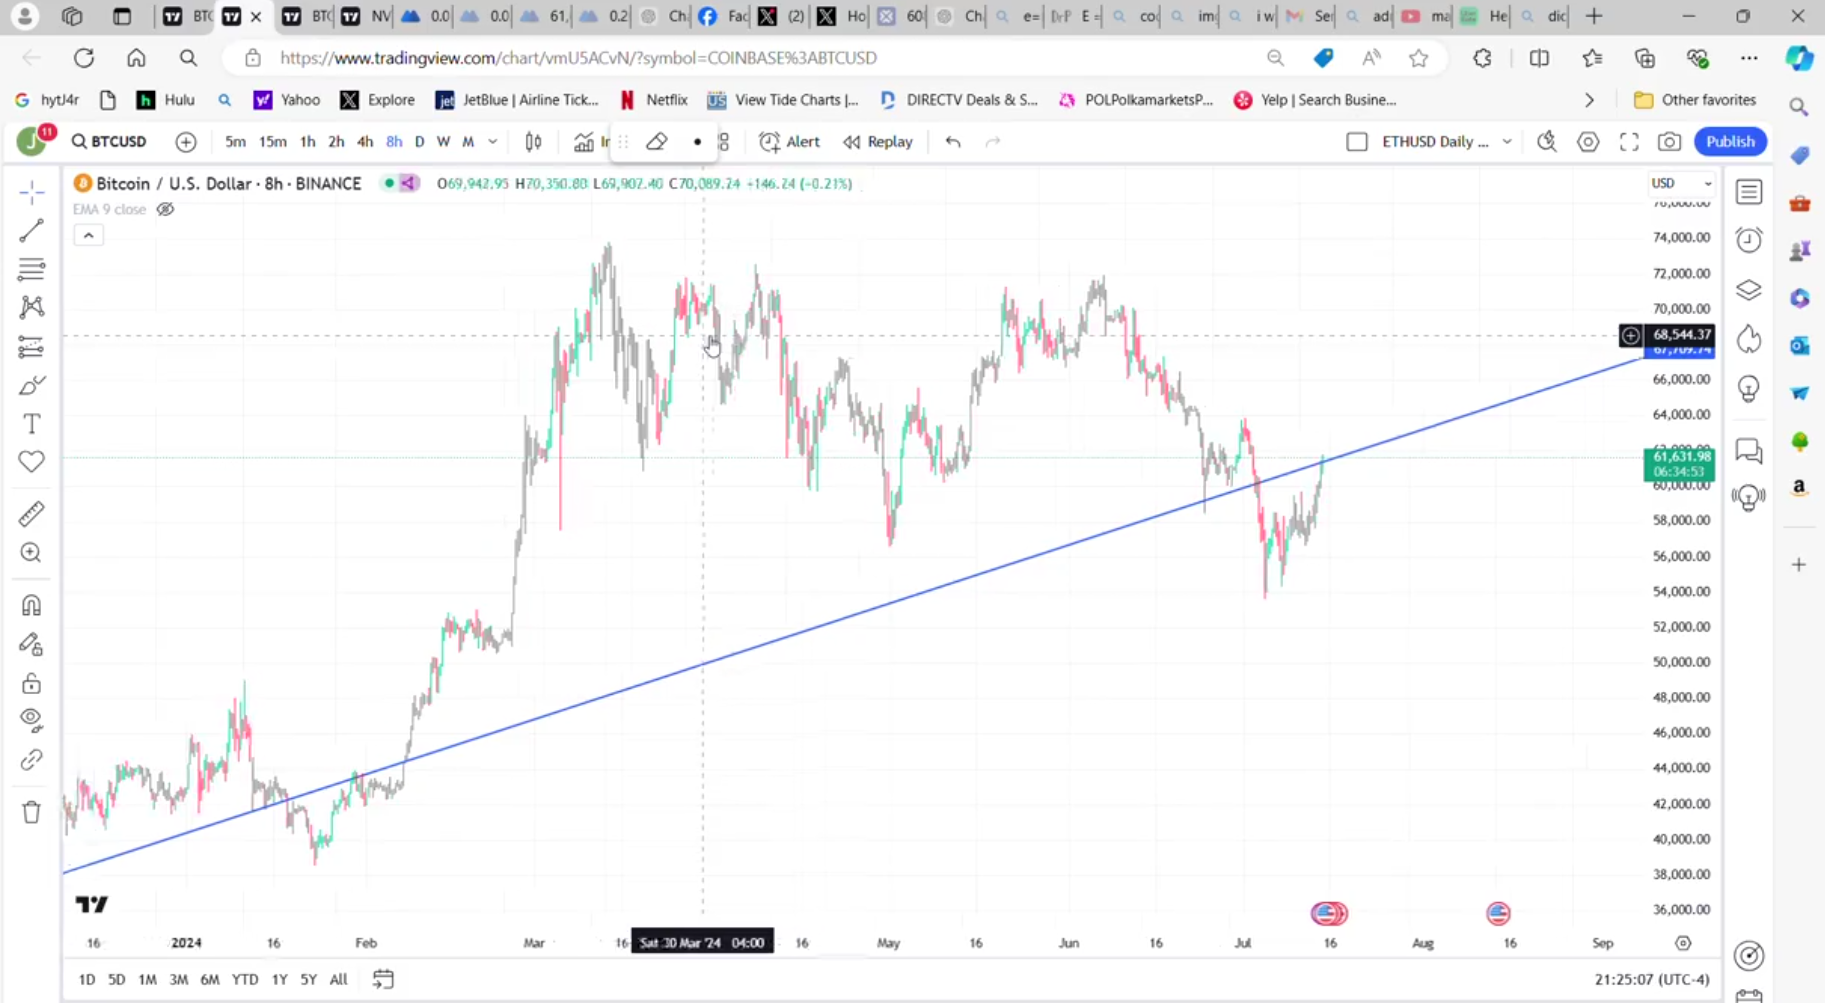The width and height of the screenshot is (1825, 1003).
Task: Pick the ruler measure tool
Action: [x=31, y=514]
